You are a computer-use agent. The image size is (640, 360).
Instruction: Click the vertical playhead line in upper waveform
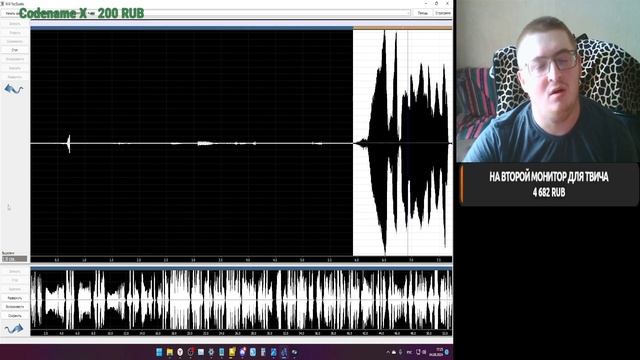pyautogui.click(x=408, y=143)
